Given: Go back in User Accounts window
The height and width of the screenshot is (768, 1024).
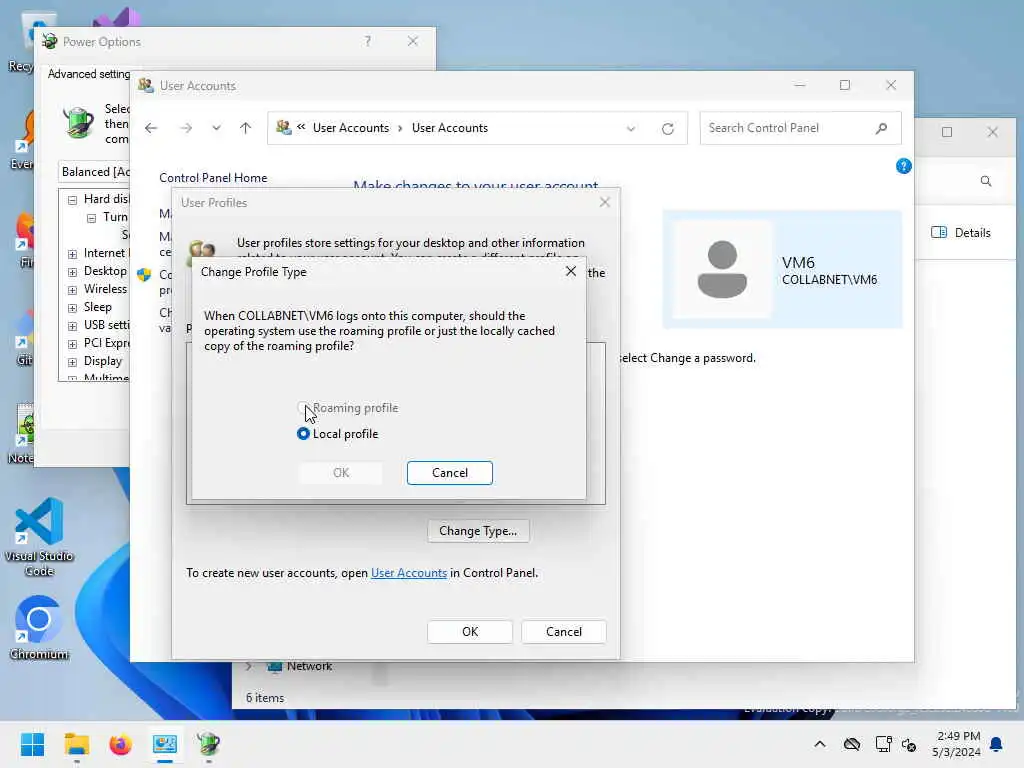Looking at the screenshot, I should (x=151, y=128).
